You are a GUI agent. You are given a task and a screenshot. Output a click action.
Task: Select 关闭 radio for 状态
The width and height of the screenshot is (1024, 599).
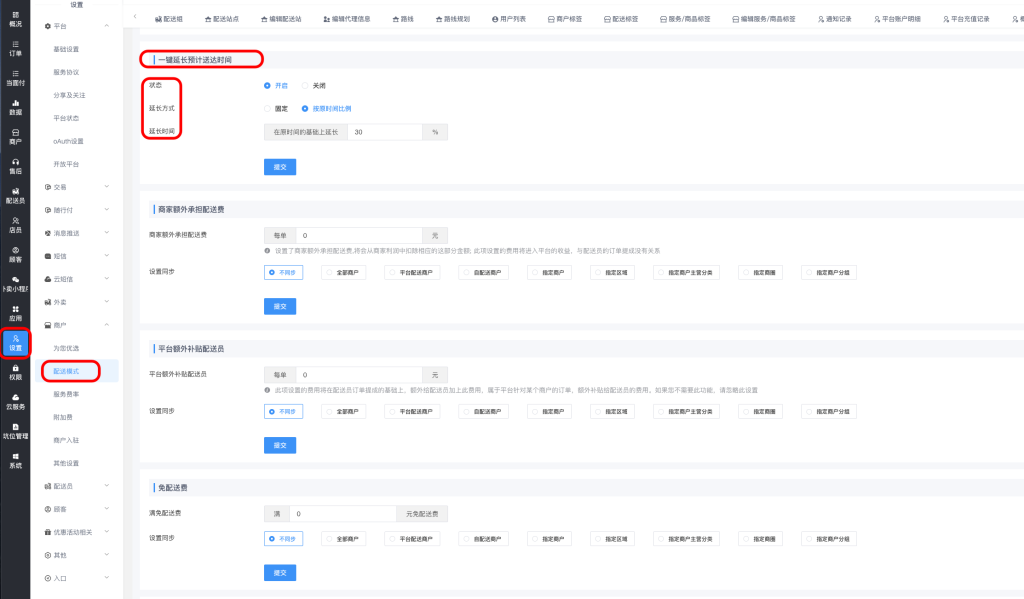pyautogui.click(x=306, y=86)
